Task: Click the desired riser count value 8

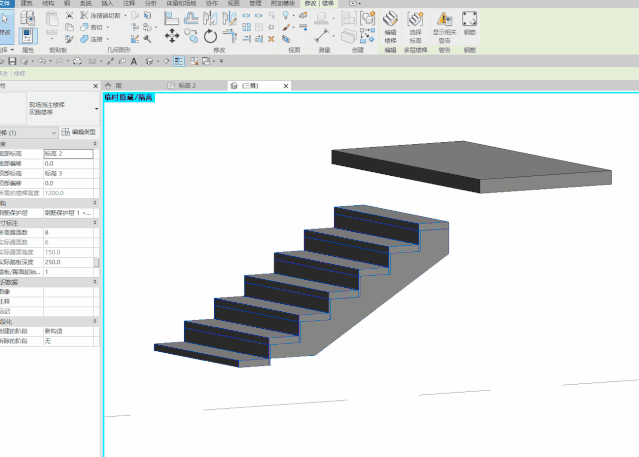Action: 68,232
